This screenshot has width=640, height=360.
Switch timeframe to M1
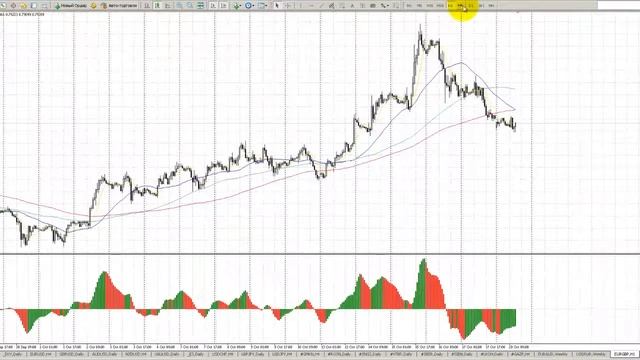click(409, 6)
